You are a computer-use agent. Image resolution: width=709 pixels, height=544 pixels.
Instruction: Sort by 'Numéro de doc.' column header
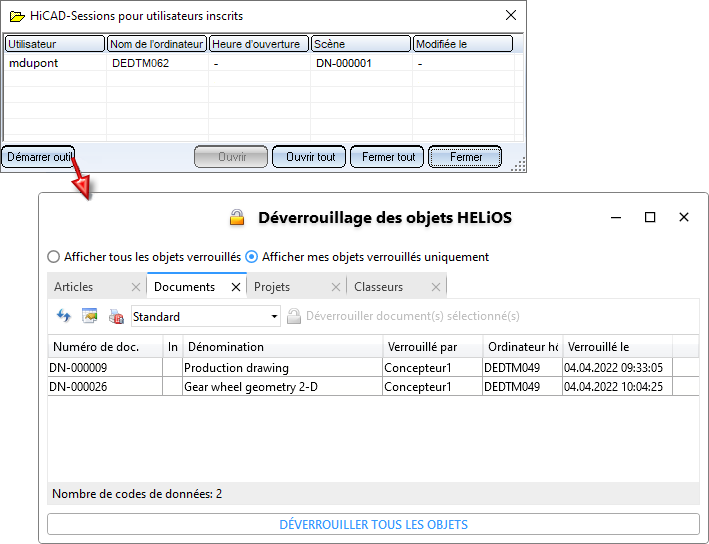tap(105, 347)
